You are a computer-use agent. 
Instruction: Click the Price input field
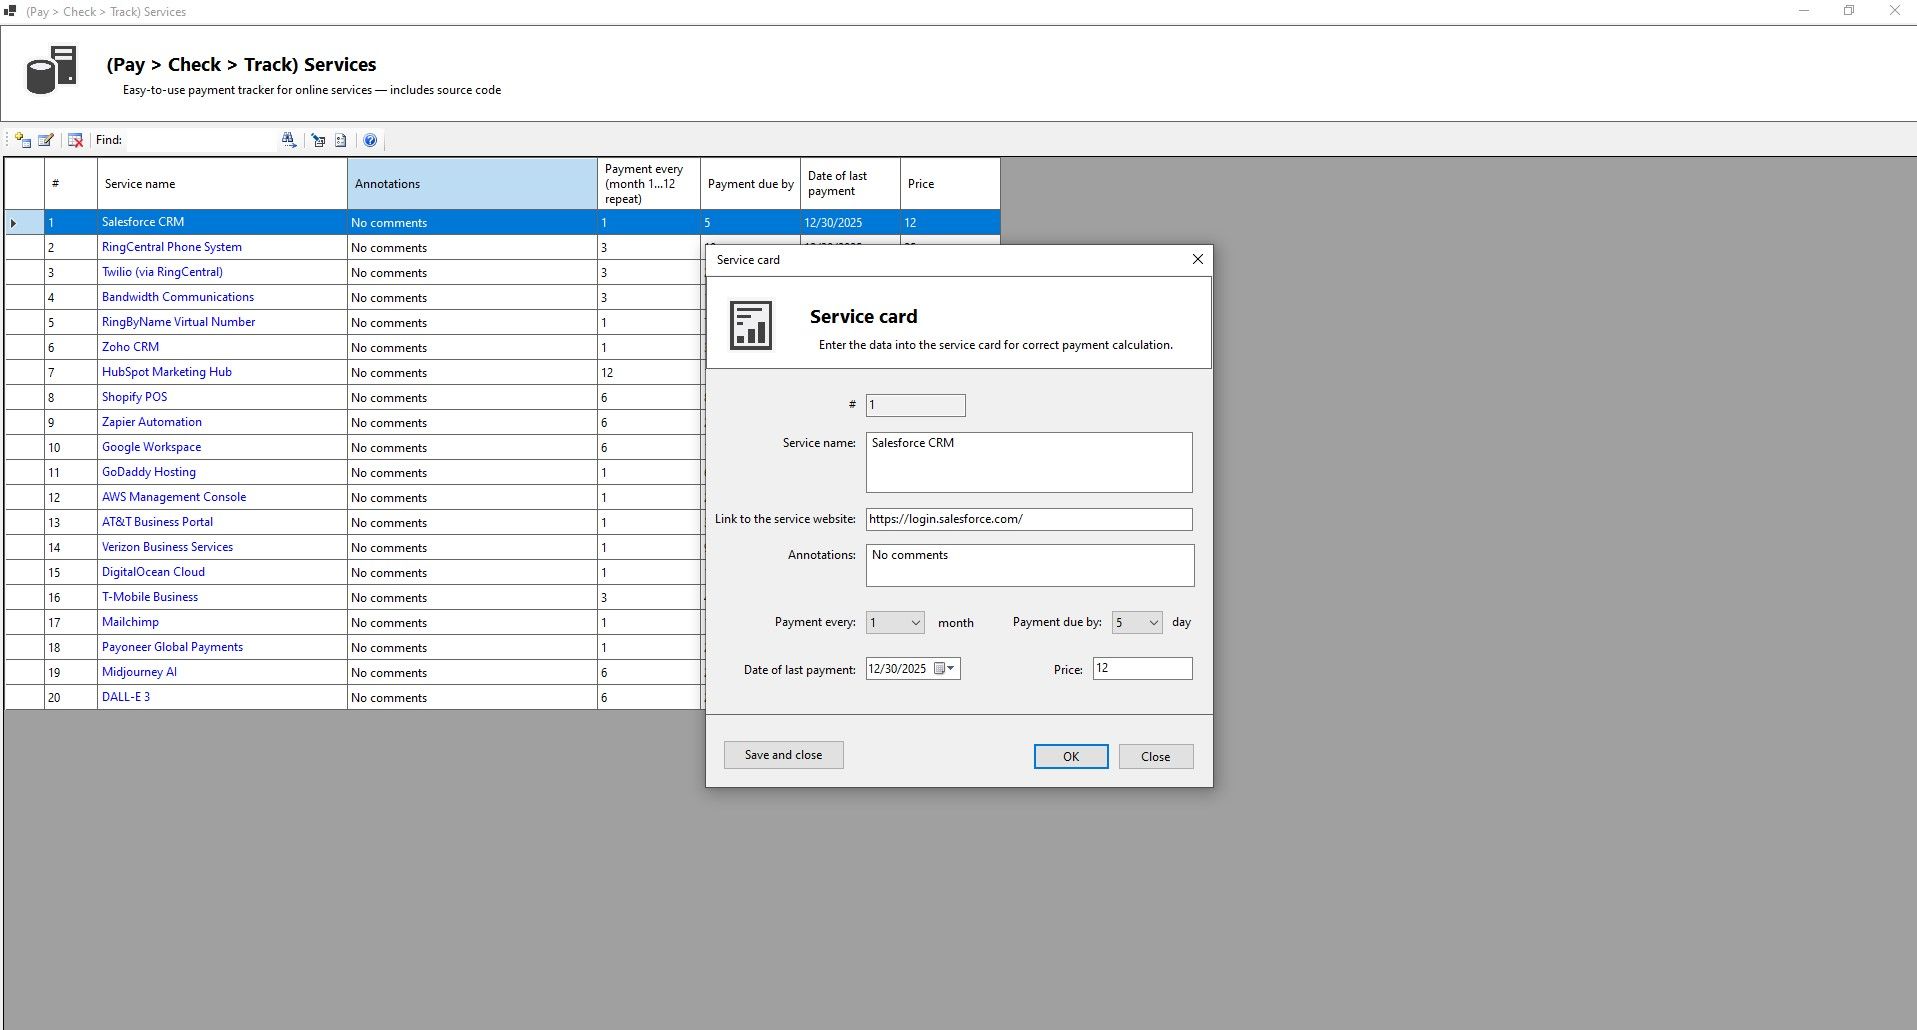[1141, 669]
